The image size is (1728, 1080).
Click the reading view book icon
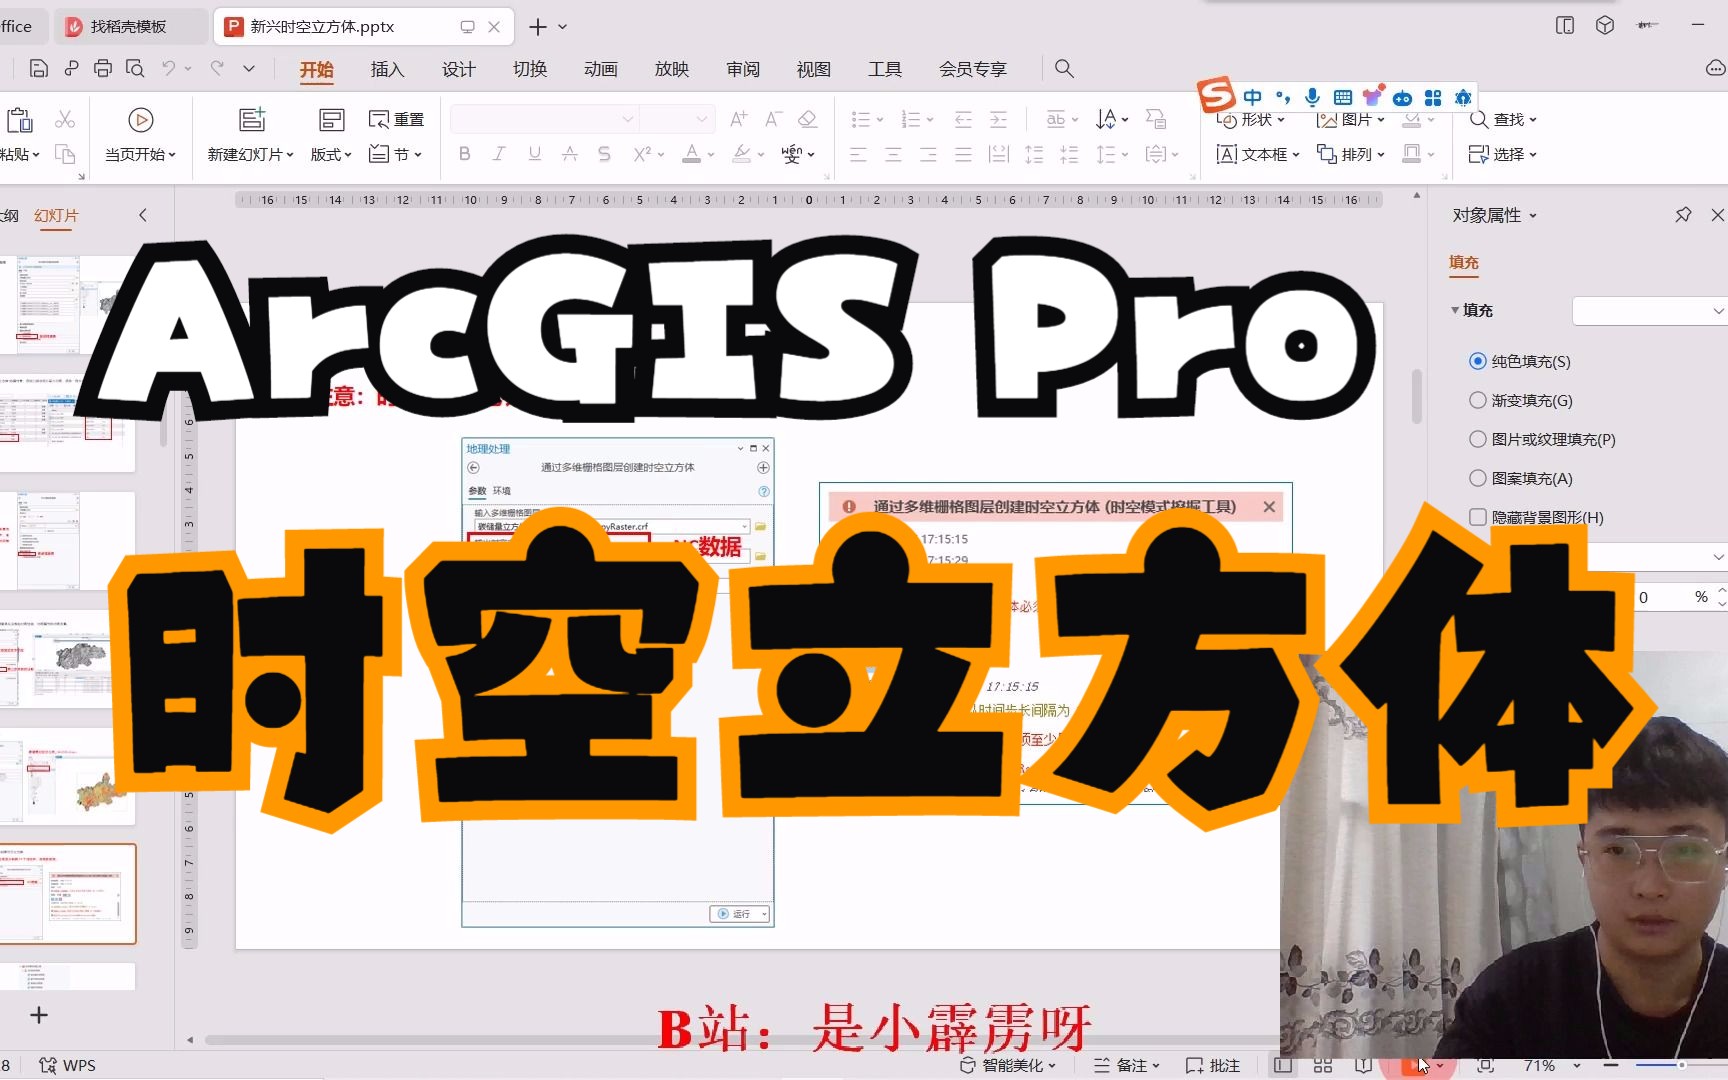1362,1066
